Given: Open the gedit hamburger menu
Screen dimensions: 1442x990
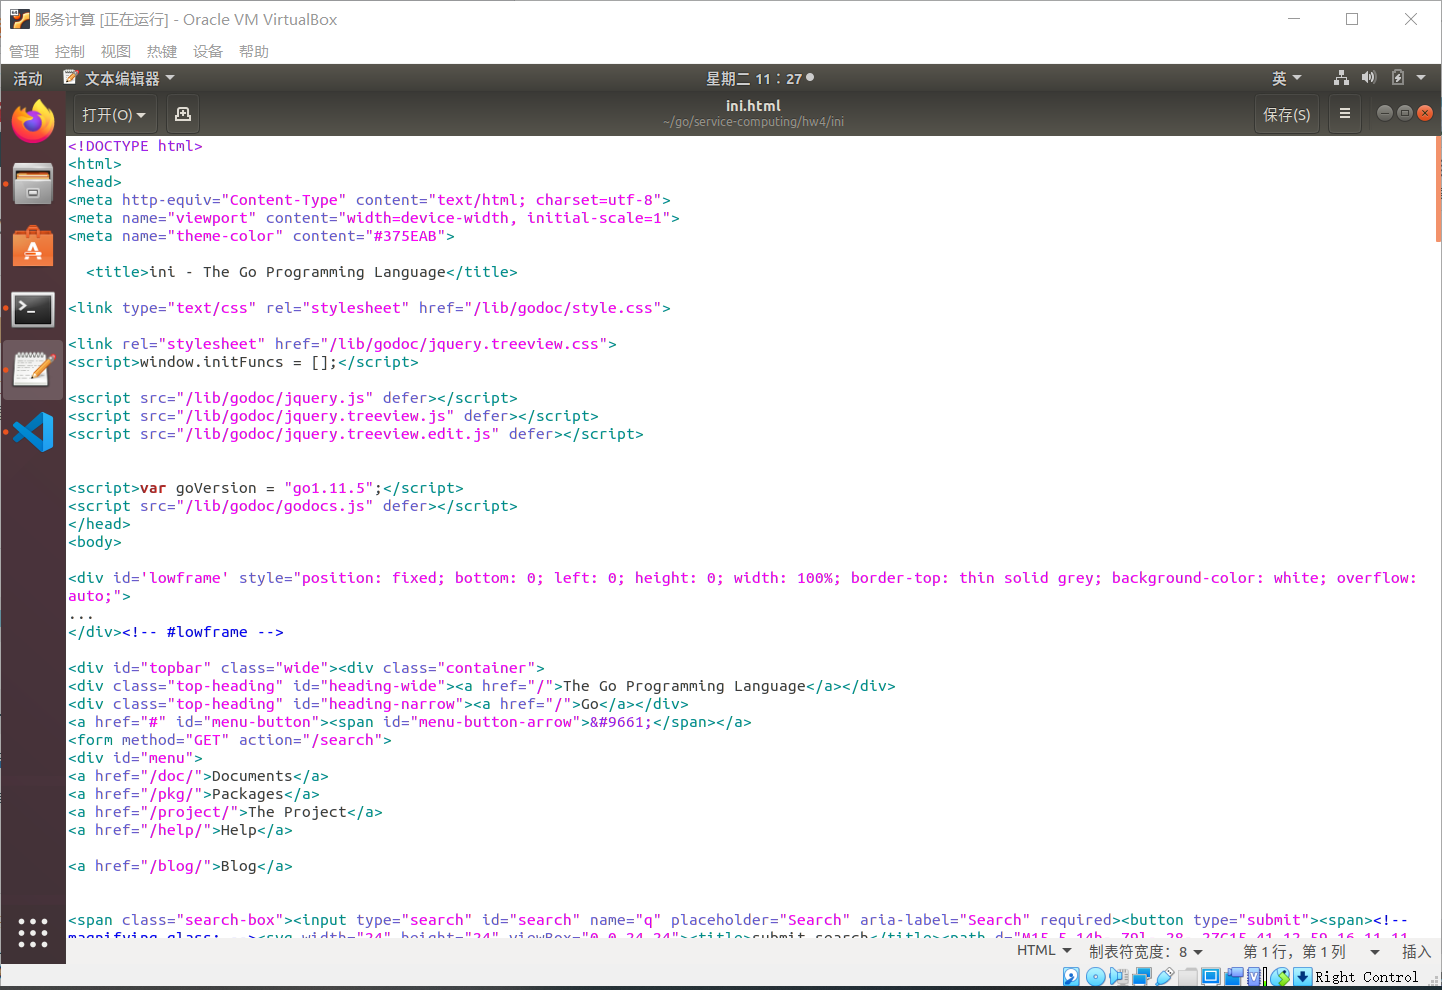Looking at the screenshot, I should pos(1345,114).
